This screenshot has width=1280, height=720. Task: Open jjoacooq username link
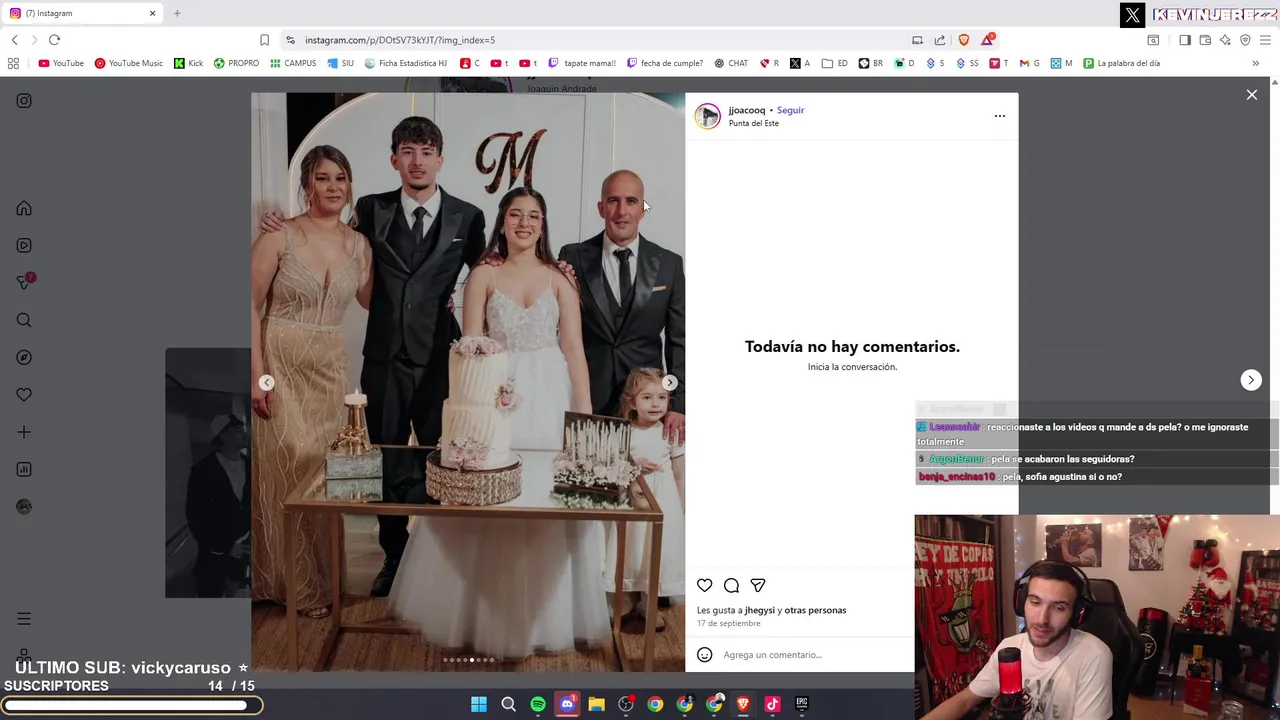747,110
